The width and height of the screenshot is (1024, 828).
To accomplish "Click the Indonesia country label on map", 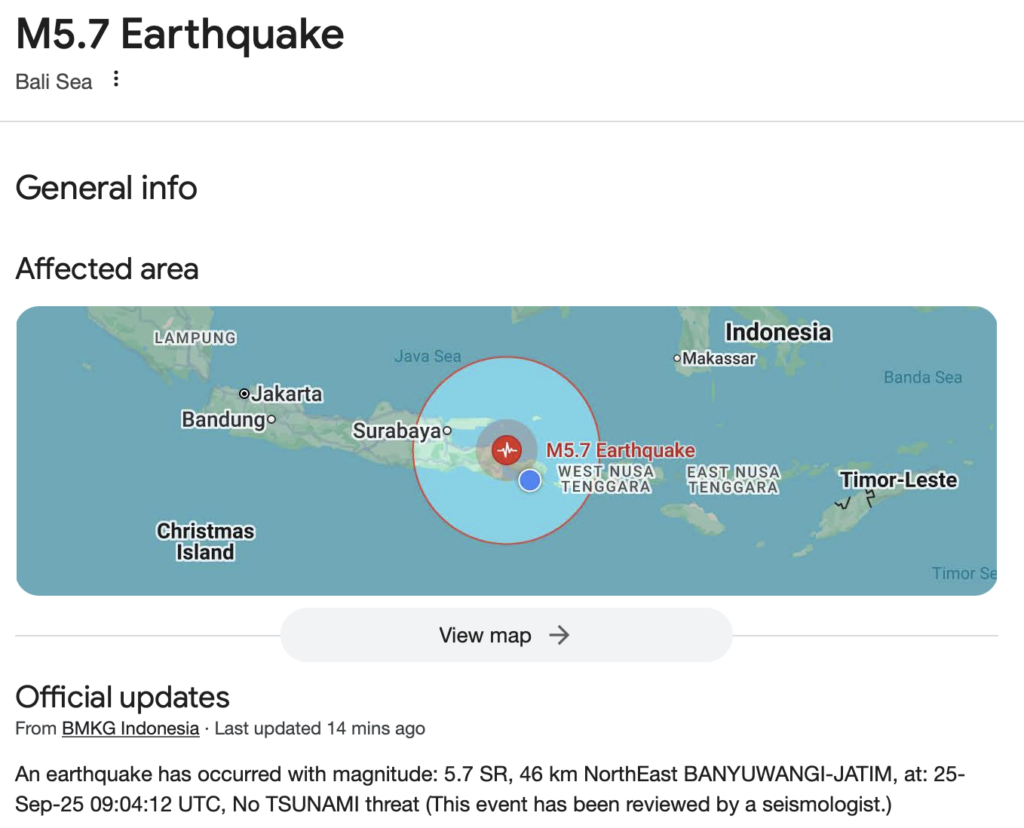I will [x=778, y=332].
